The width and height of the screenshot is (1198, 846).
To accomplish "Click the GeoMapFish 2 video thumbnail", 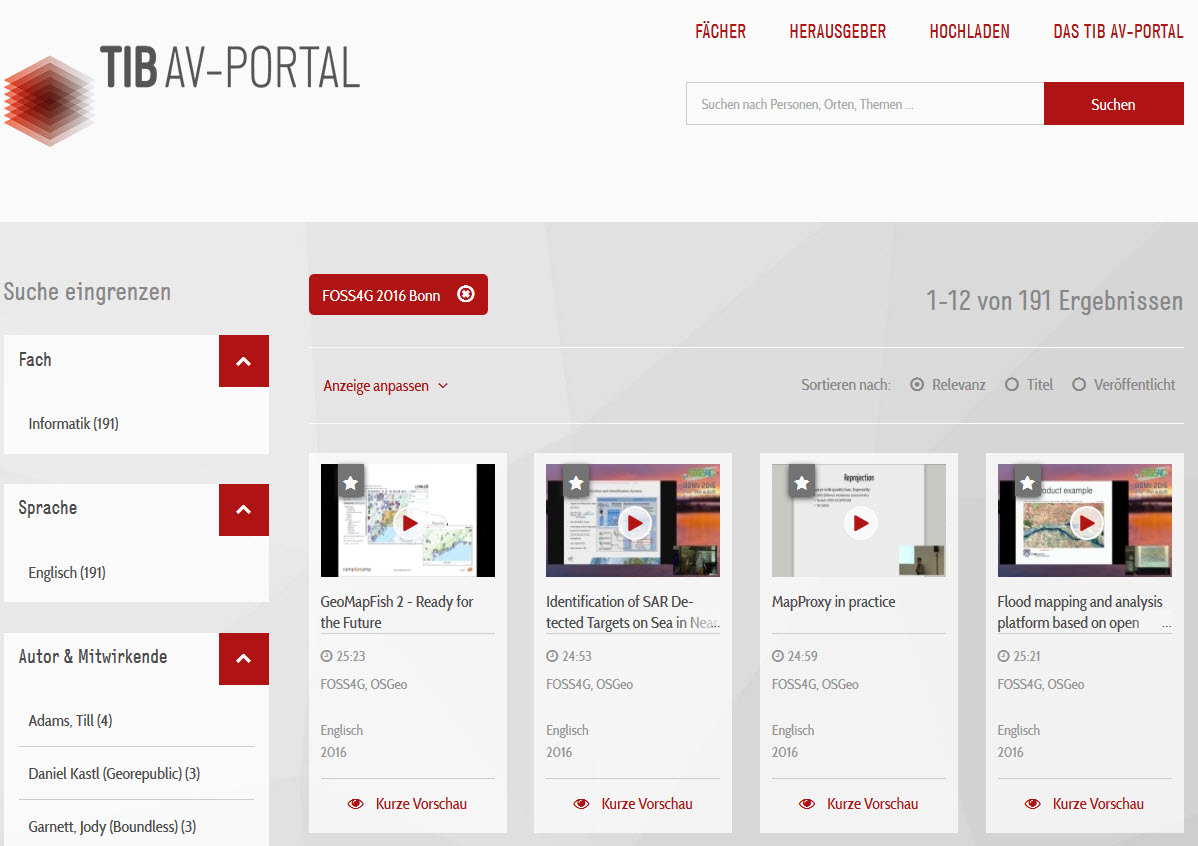I will pyautogui.click(x=408, y=520).
